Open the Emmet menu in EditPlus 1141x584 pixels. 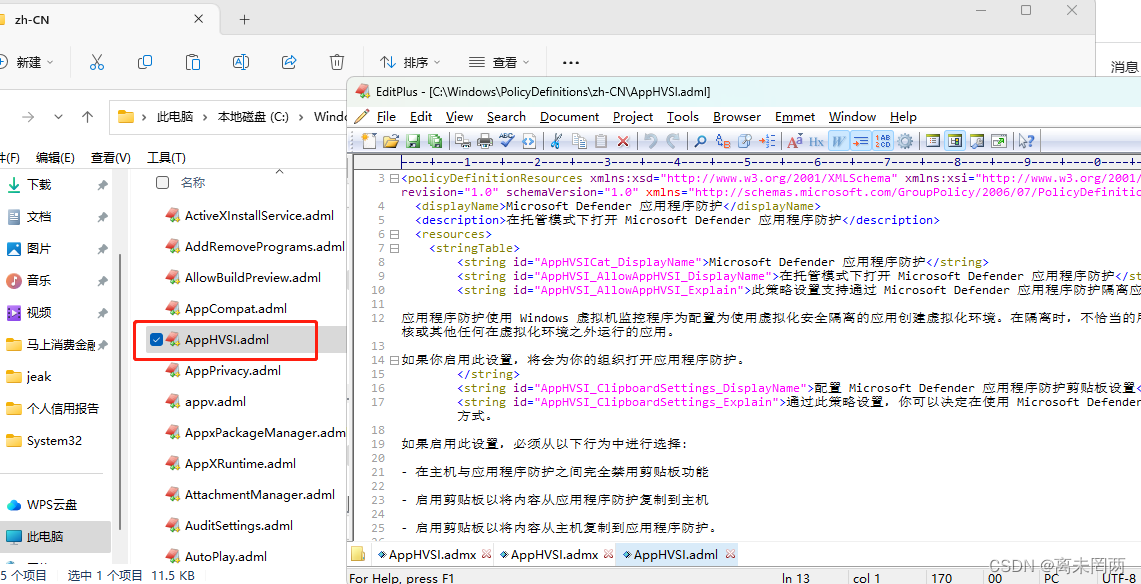point(795,116)
